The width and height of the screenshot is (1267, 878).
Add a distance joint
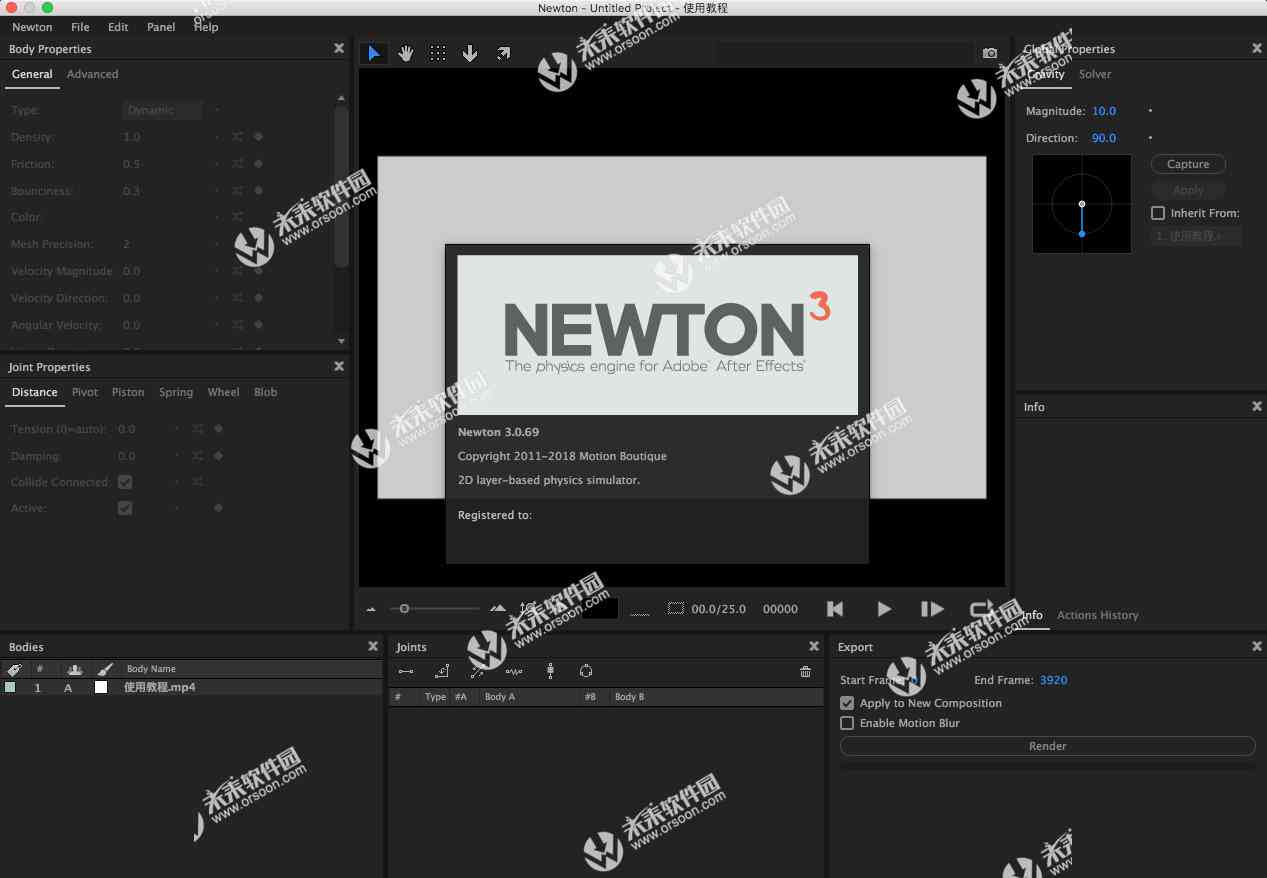click(x=406, y=672)
